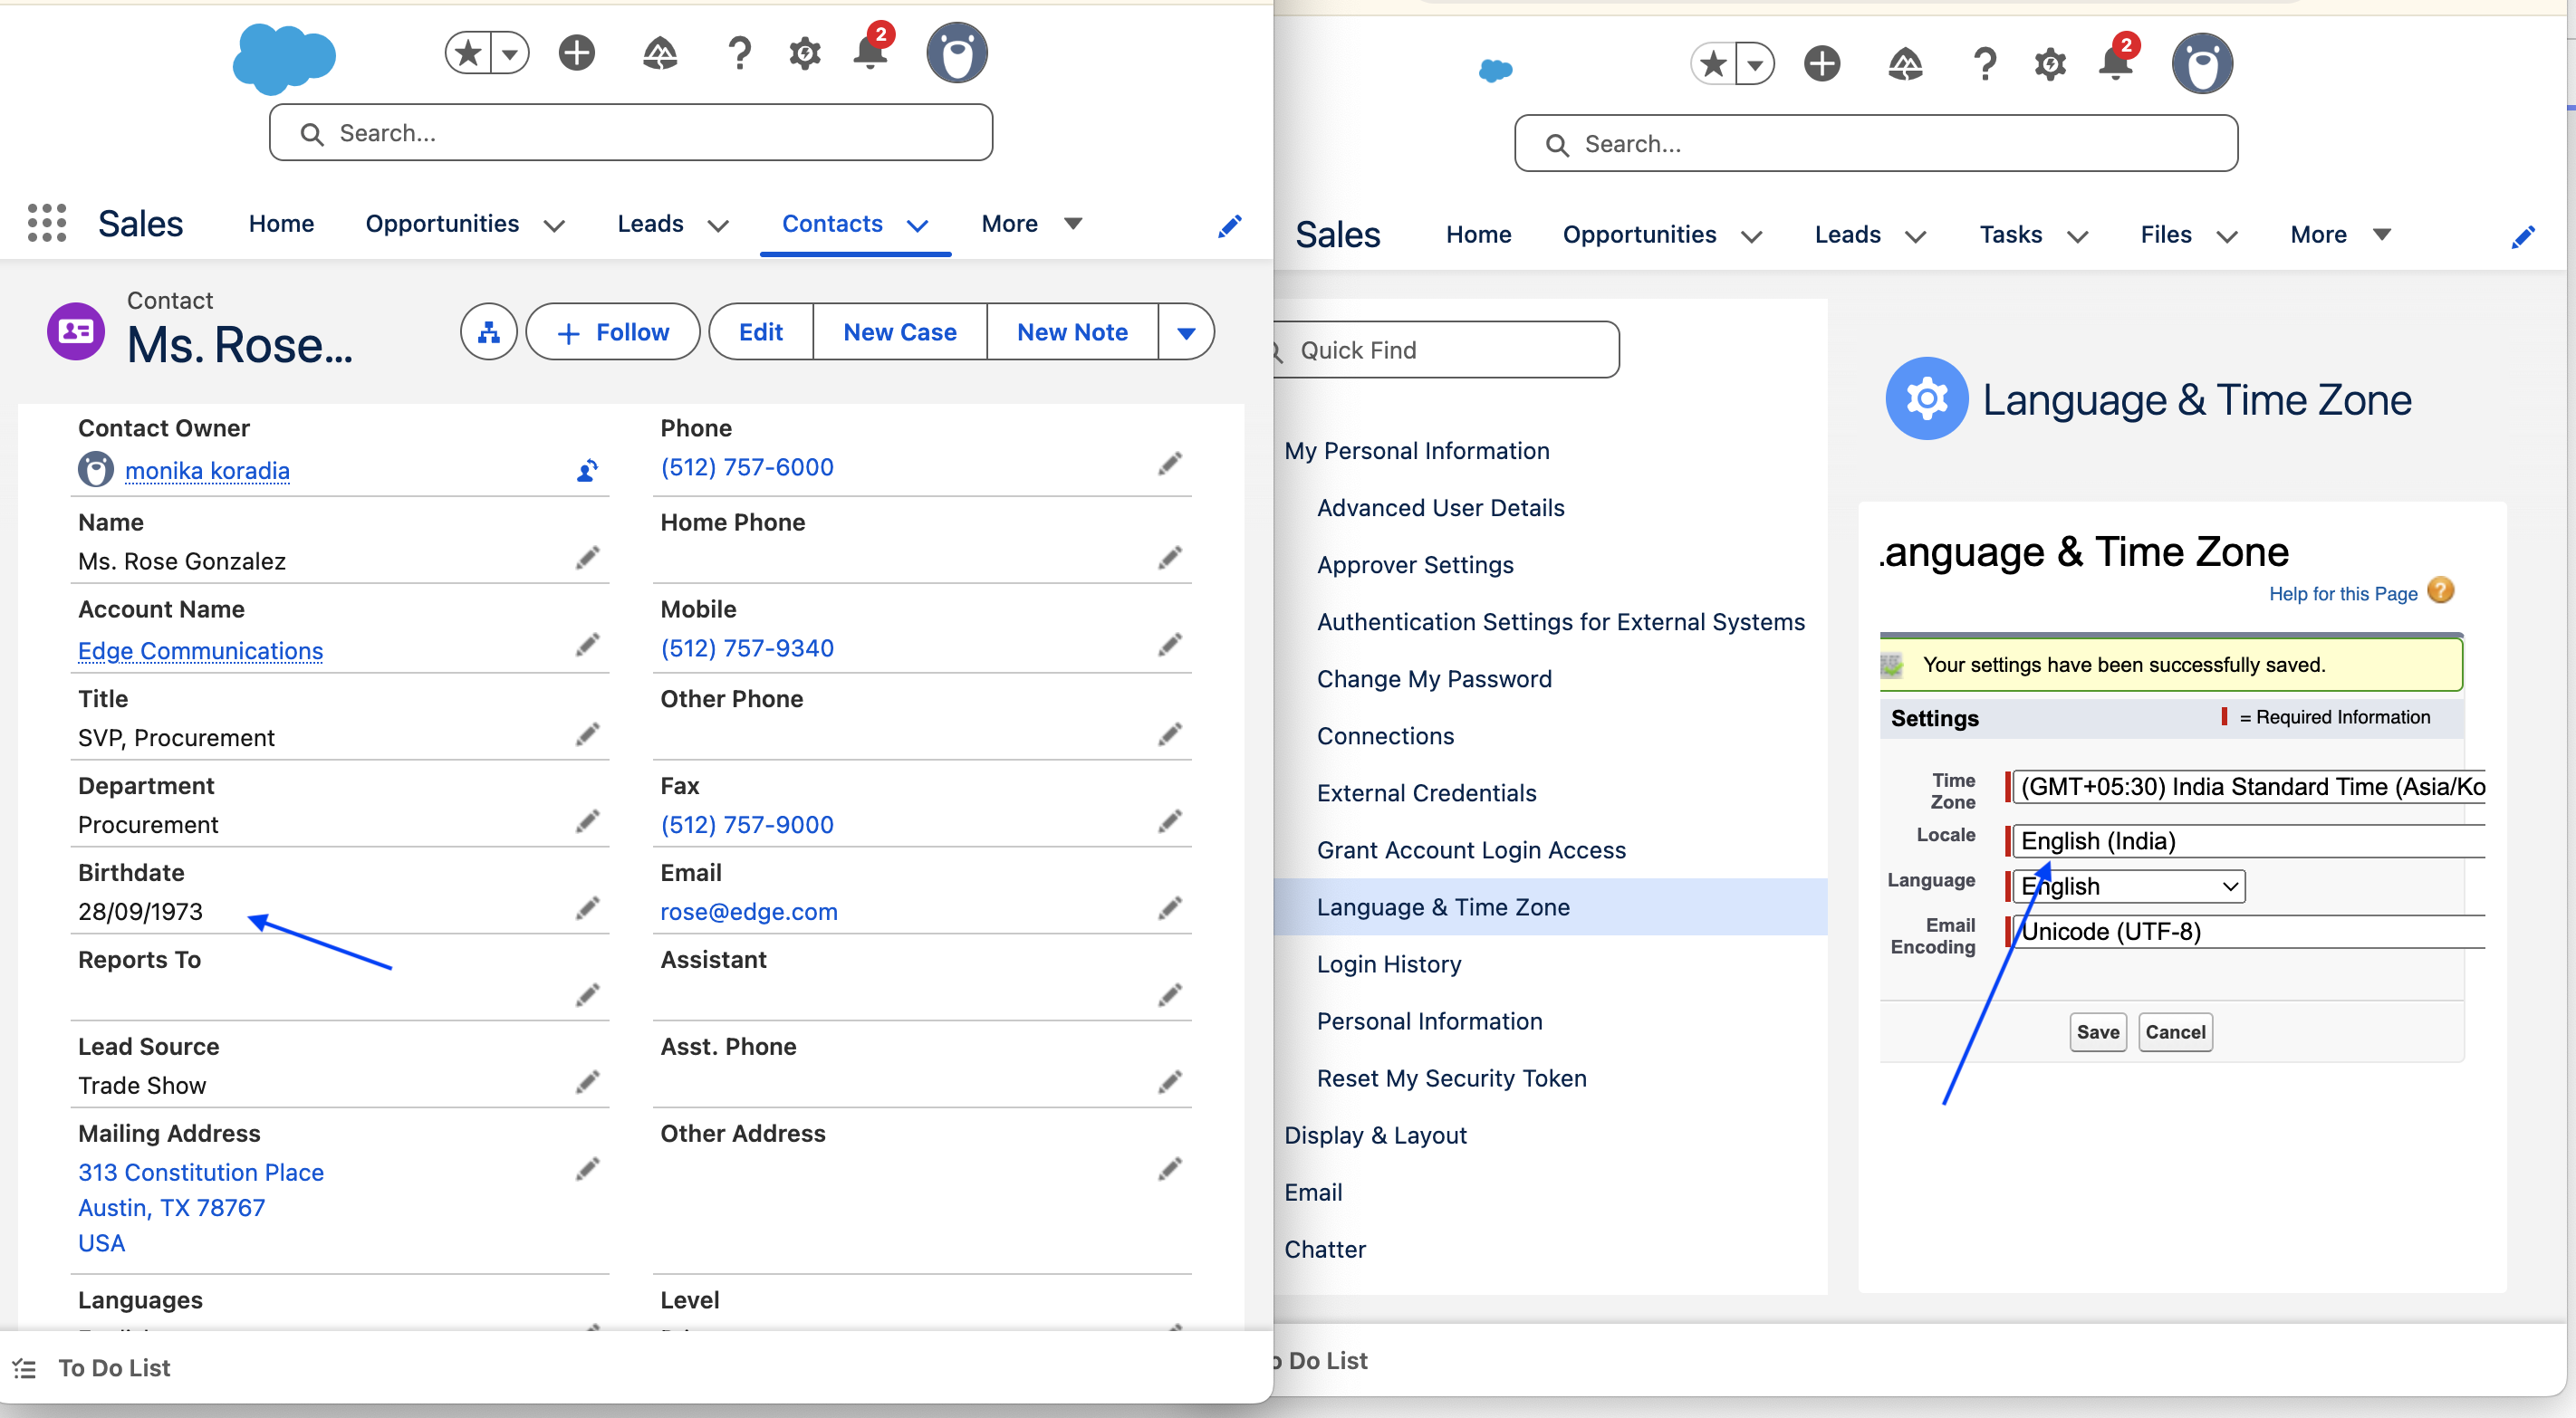Focus Quick Find box in Settings

1446,350
